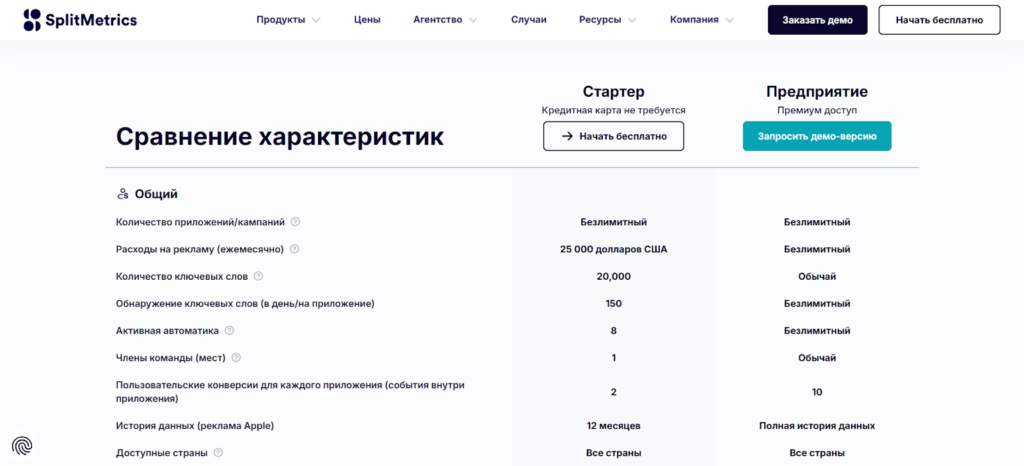The width and height of the screenshot is (1024, 466).
Task: Click the Сравнение характеристик heading
Action: pos(280,137)
